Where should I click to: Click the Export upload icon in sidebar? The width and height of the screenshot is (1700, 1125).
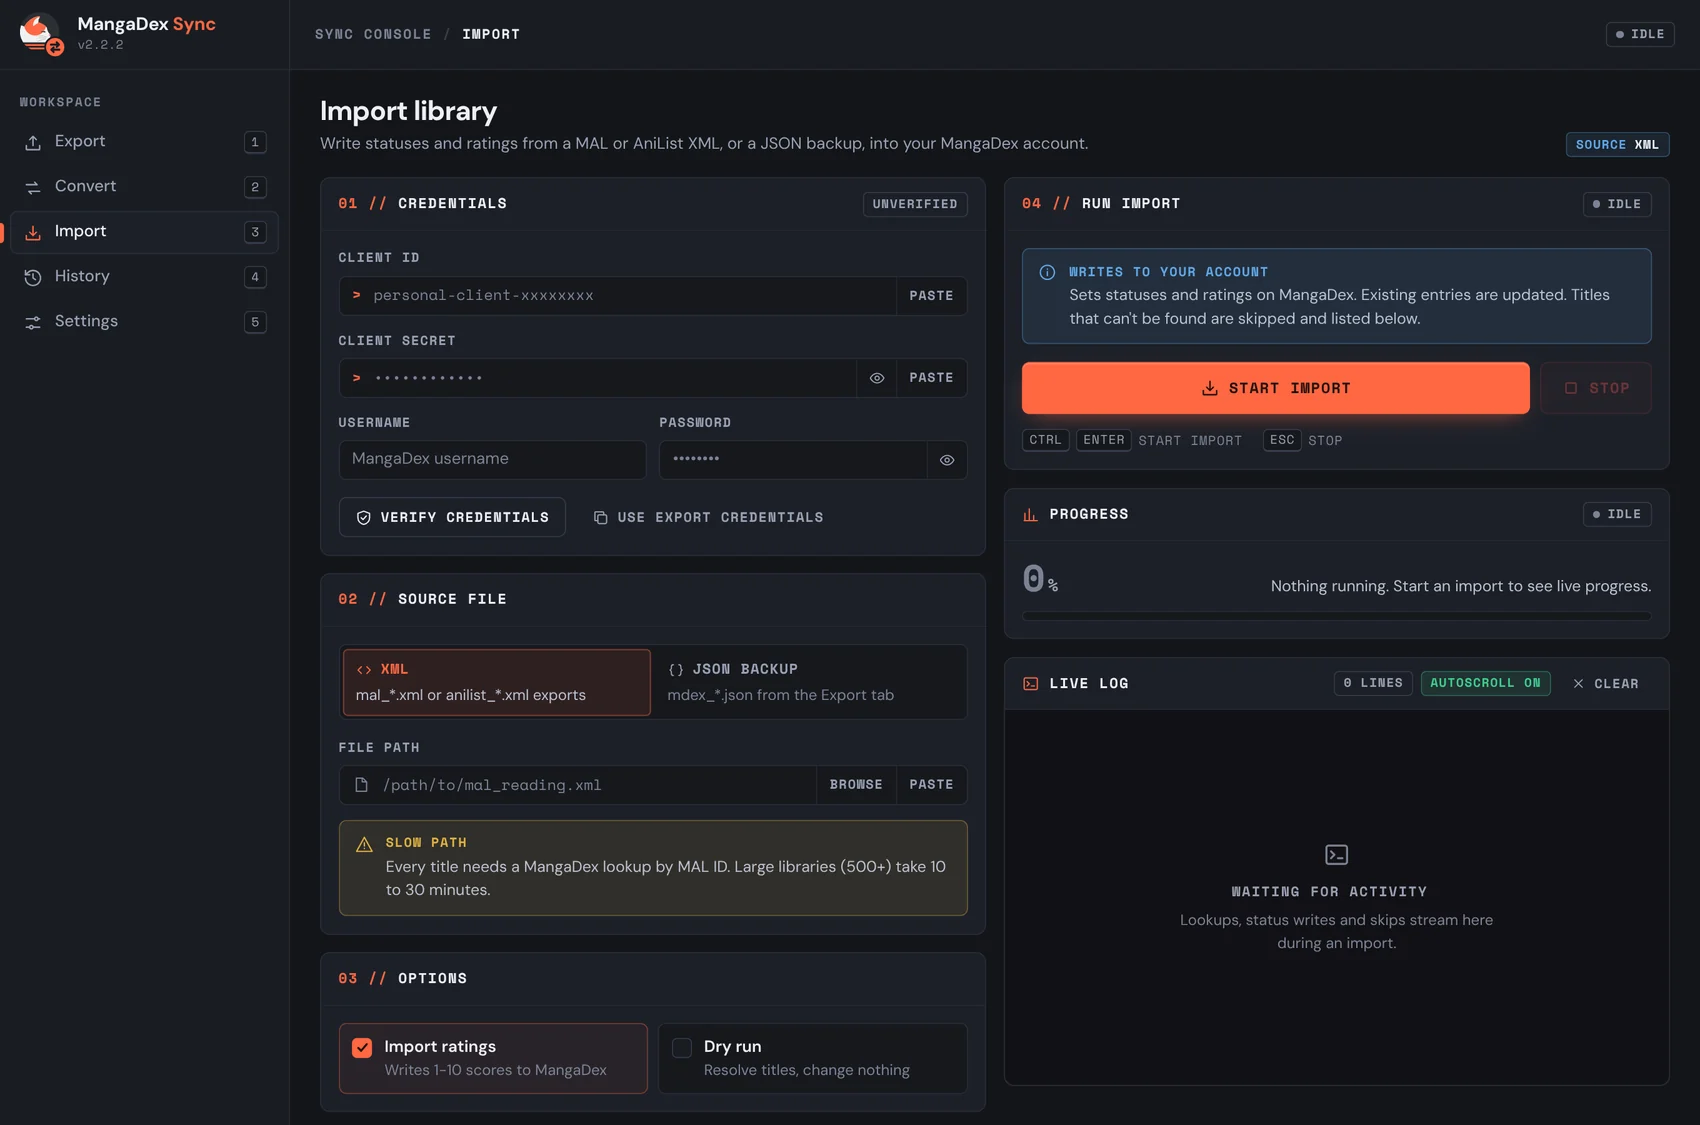(x=33, y=142)
